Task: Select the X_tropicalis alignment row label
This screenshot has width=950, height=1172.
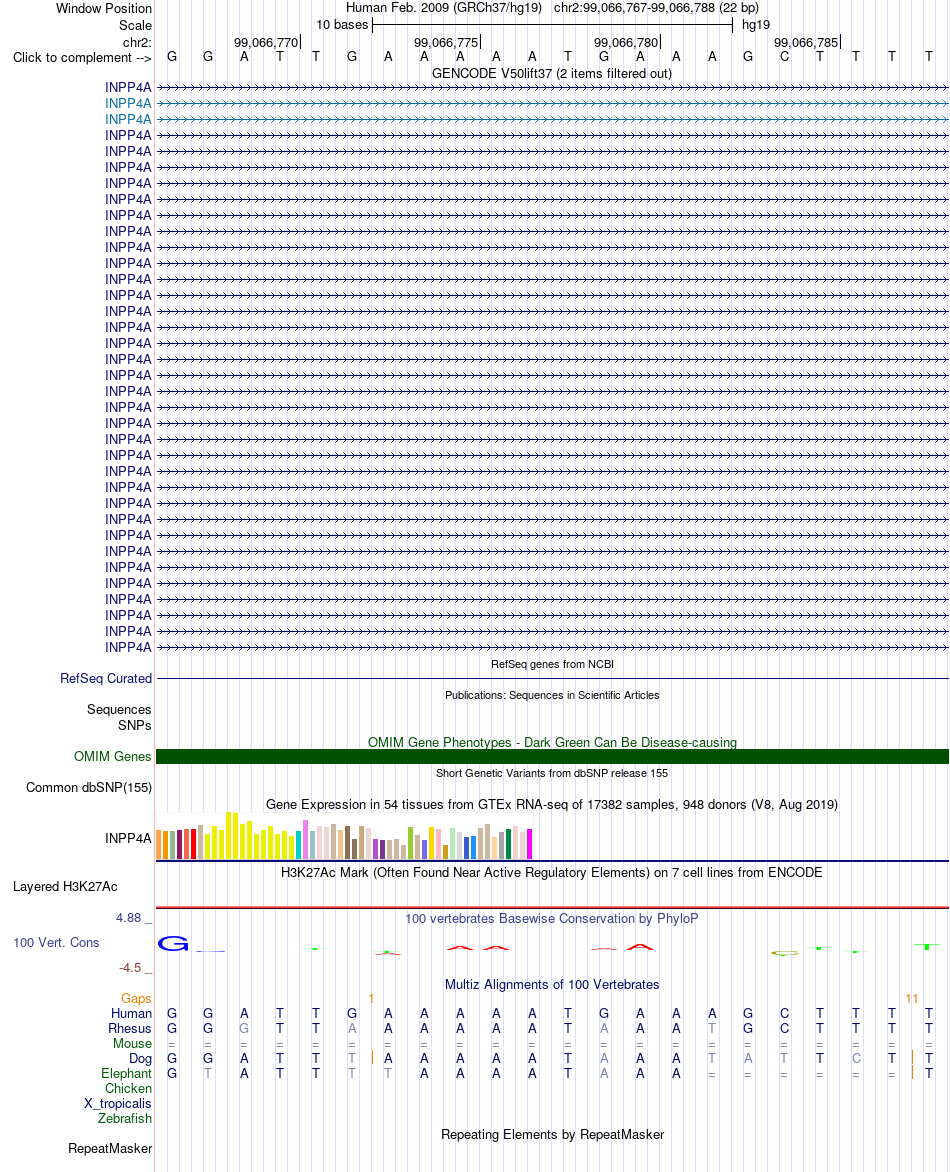Action: (x=118, y=1103)
